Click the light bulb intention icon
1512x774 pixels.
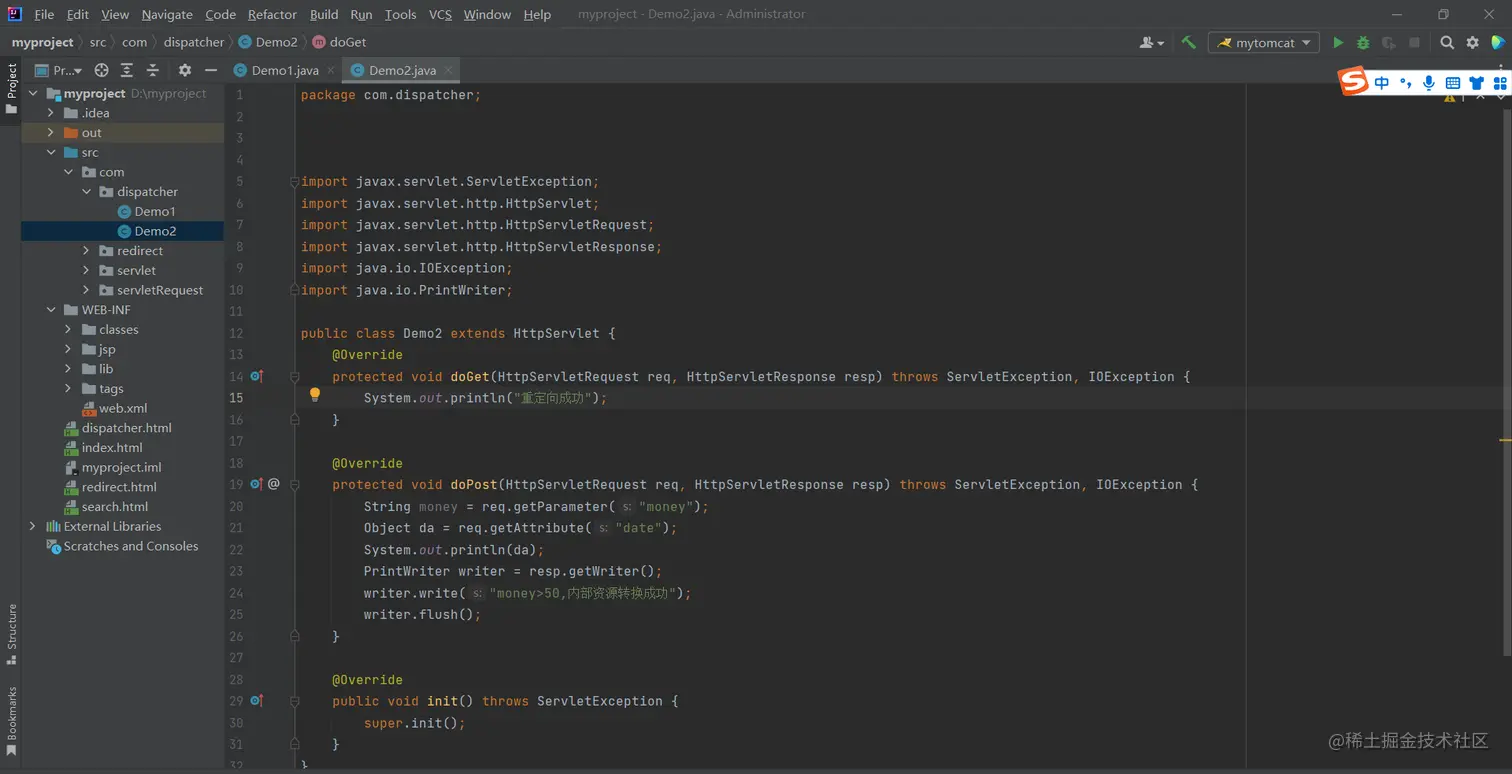315,395
